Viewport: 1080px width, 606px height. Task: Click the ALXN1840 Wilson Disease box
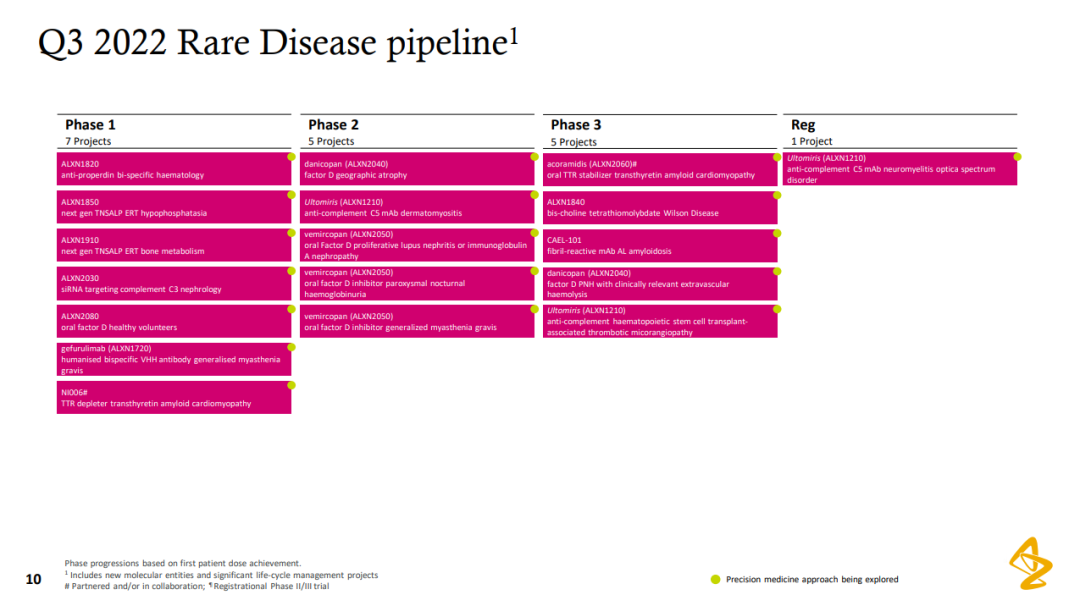tap(660, 208)
